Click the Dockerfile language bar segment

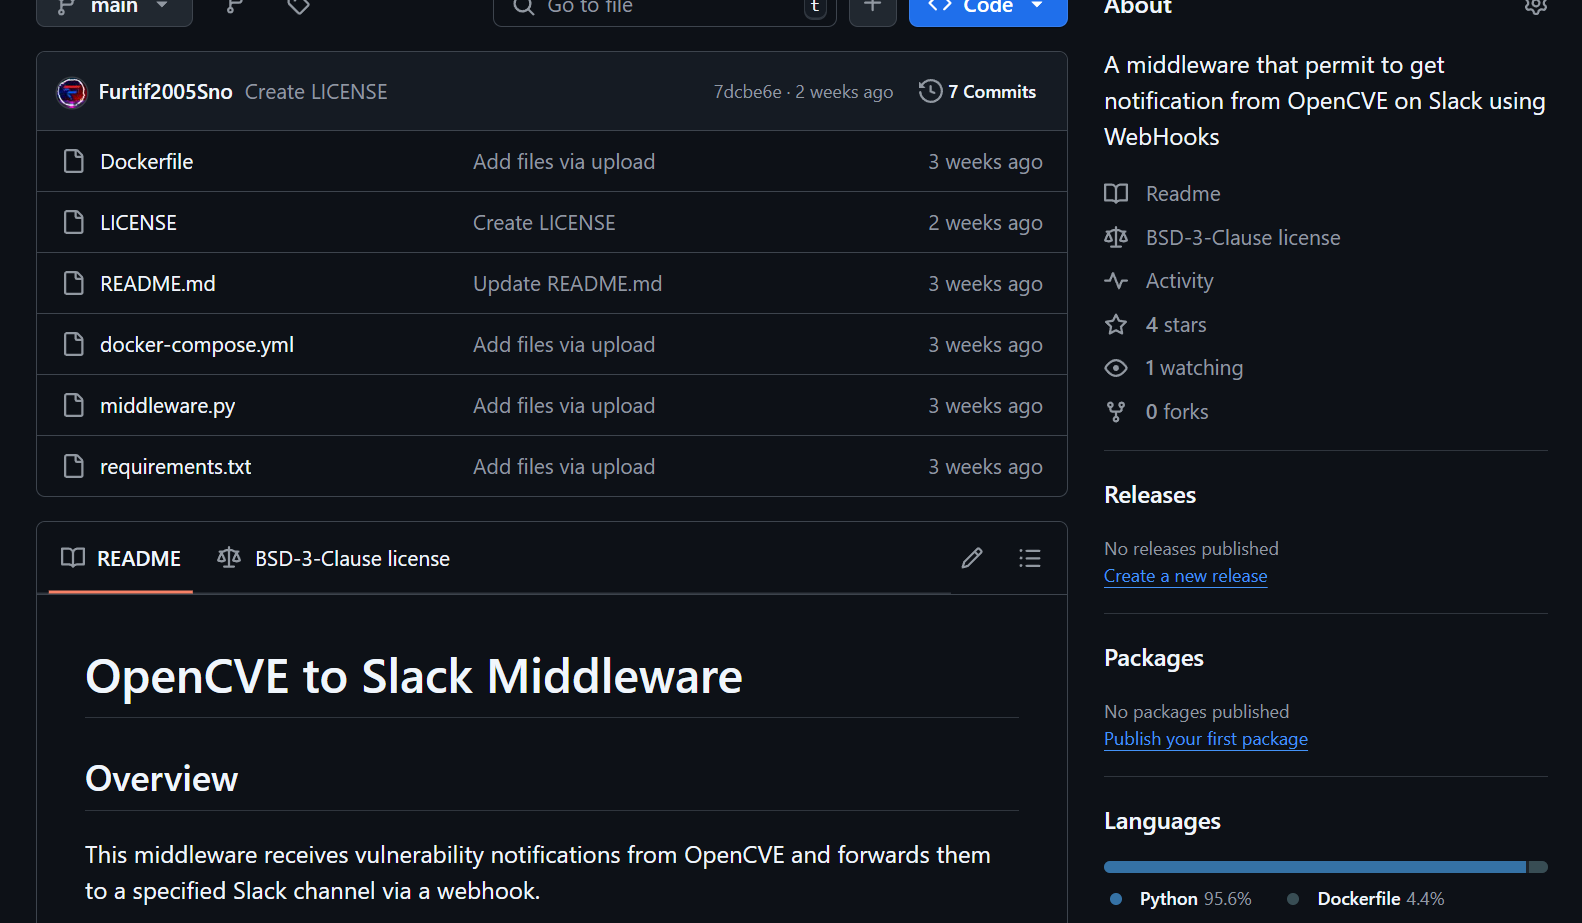(x=1538, y=867)
